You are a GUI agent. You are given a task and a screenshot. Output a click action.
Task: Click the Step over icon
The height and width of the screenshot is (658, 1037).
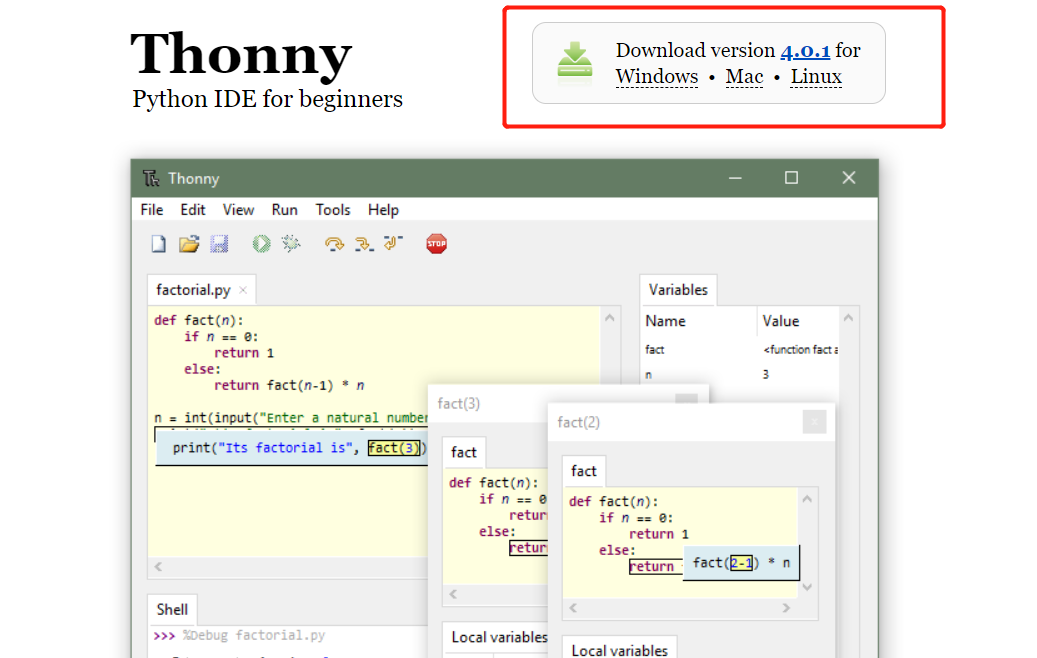(x=334, y=244)
